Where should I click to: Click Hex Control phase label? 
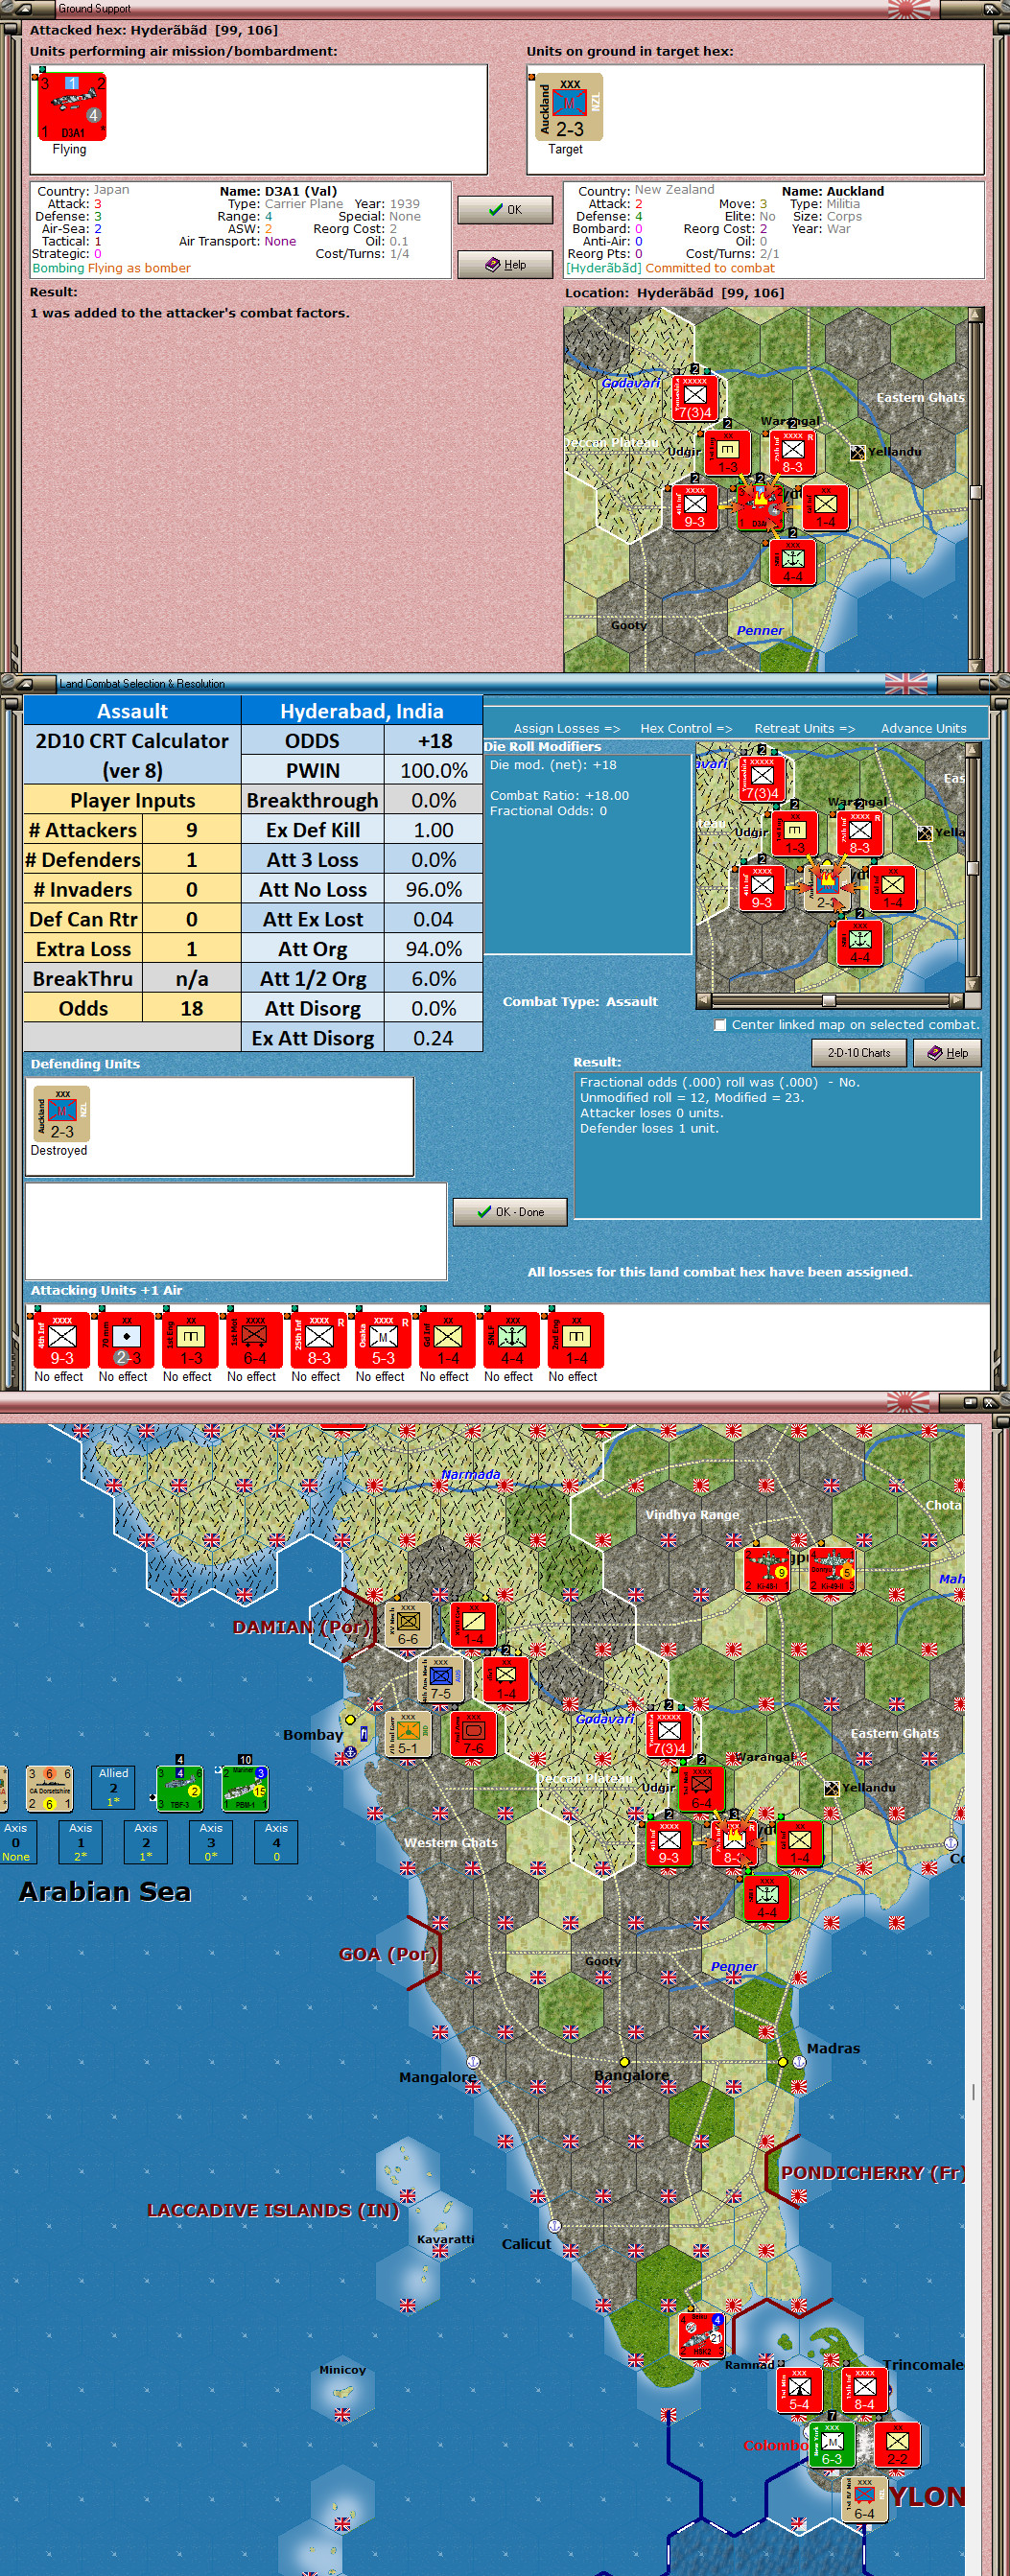tap(686, 728)
